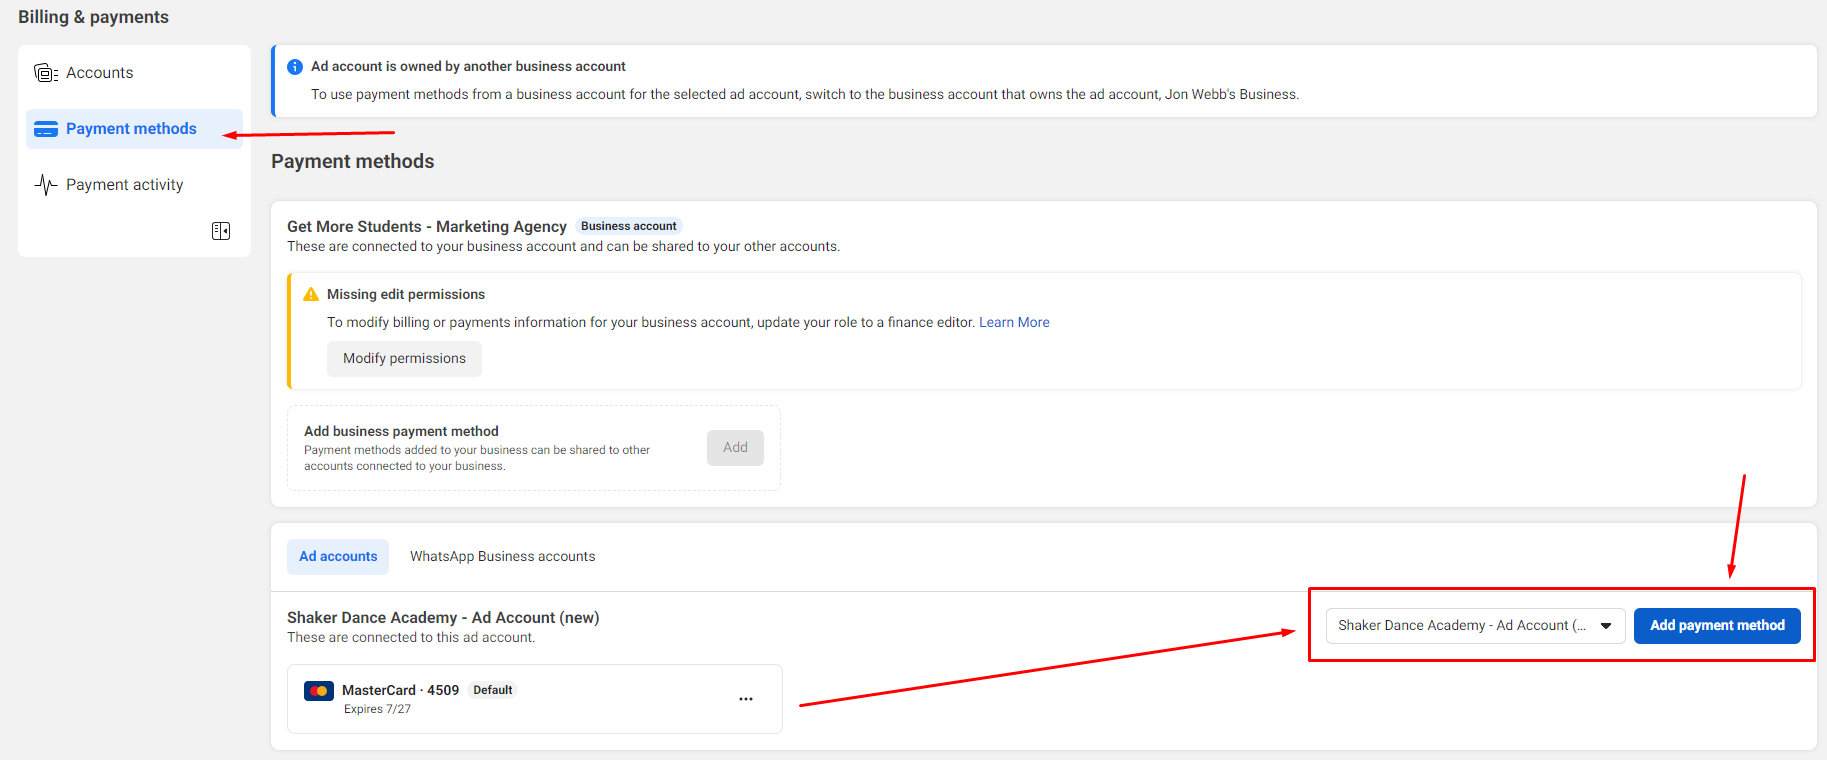Collapse the sidebar panel icon
Screen dimensions: 1827x760
(221, 231)
